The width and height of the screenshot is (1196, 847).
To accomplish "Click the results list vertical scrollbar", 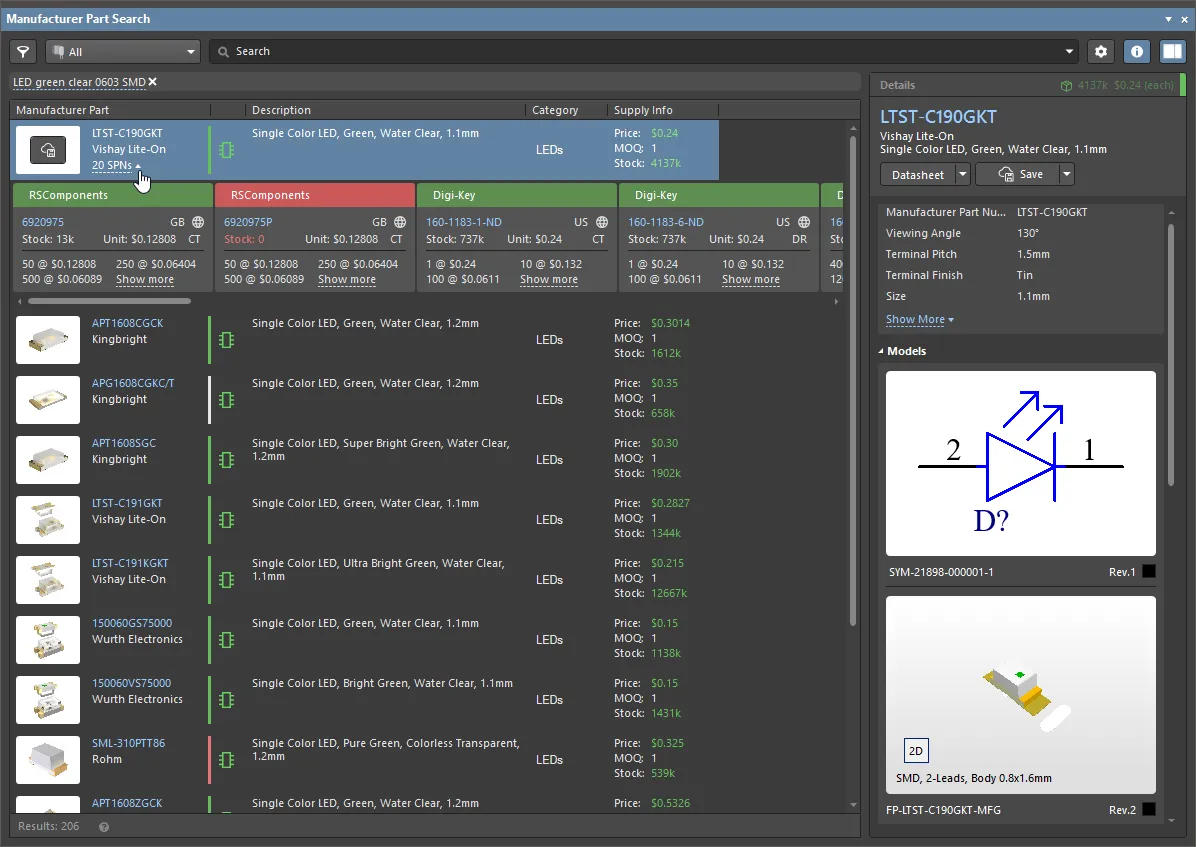I will pos(853,382).
